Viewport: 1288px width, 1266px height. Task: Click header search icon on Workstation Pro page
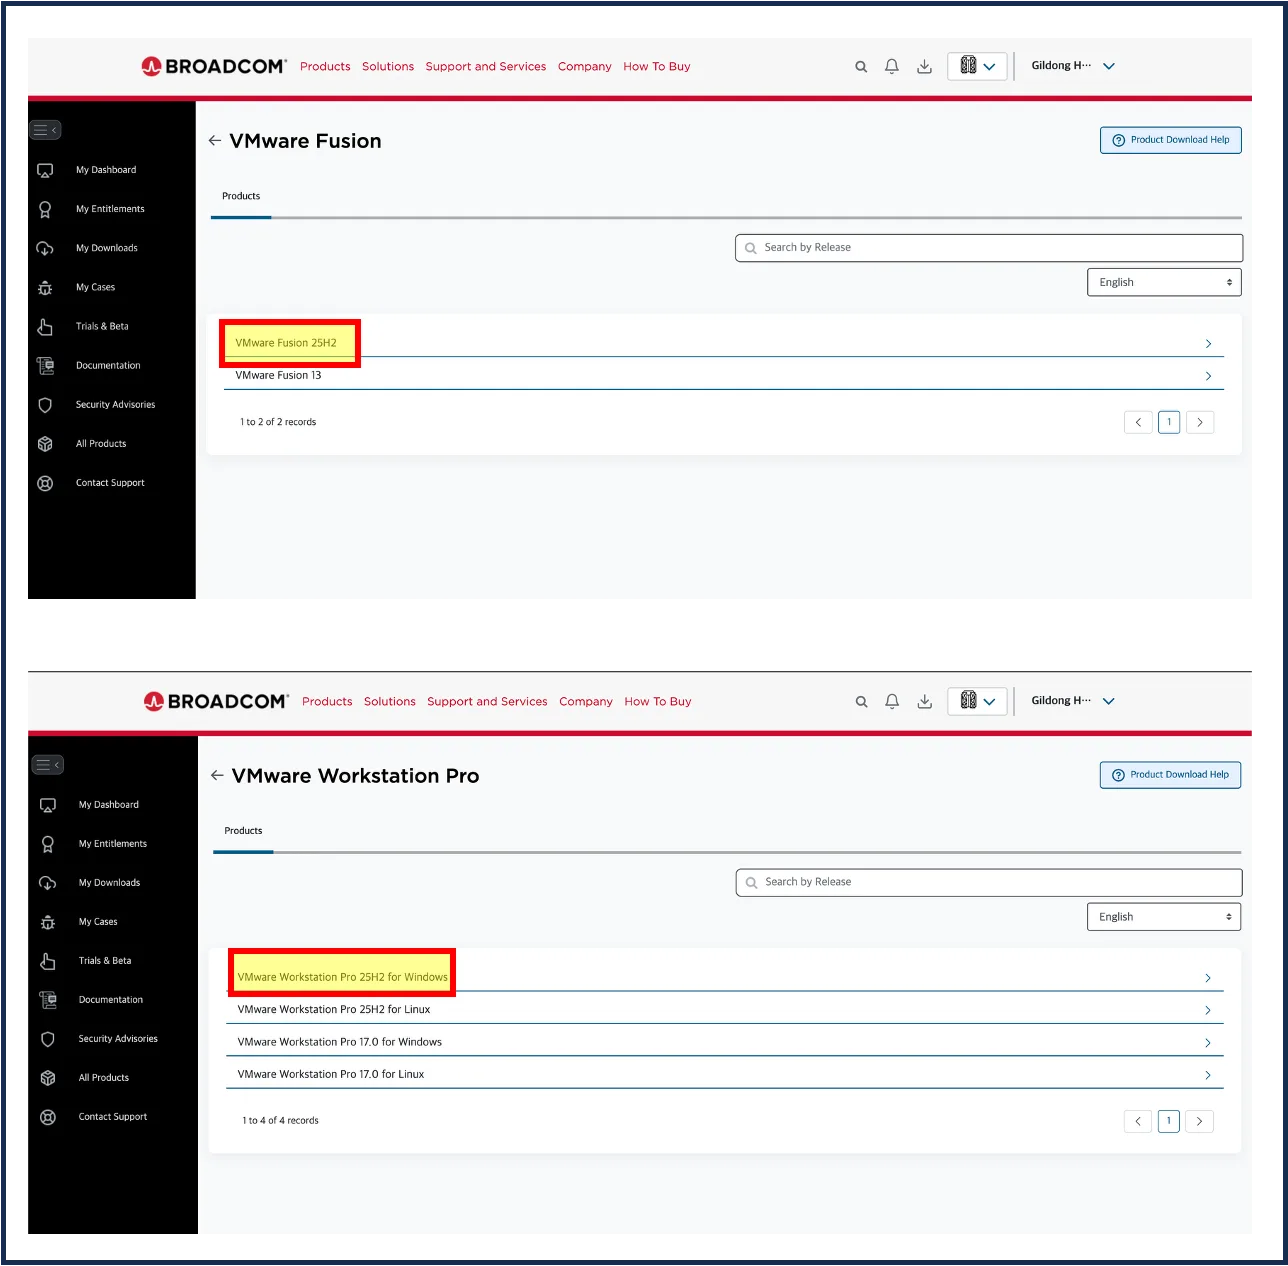(861, 702)
